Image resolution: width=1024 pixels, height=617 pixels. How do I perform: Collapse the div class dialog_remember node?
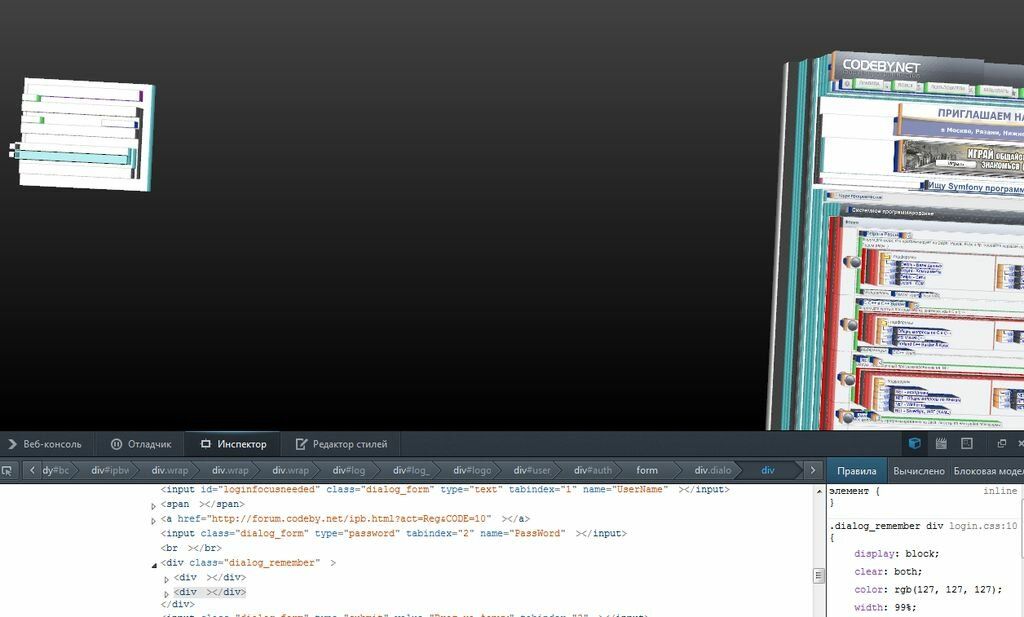154,564
